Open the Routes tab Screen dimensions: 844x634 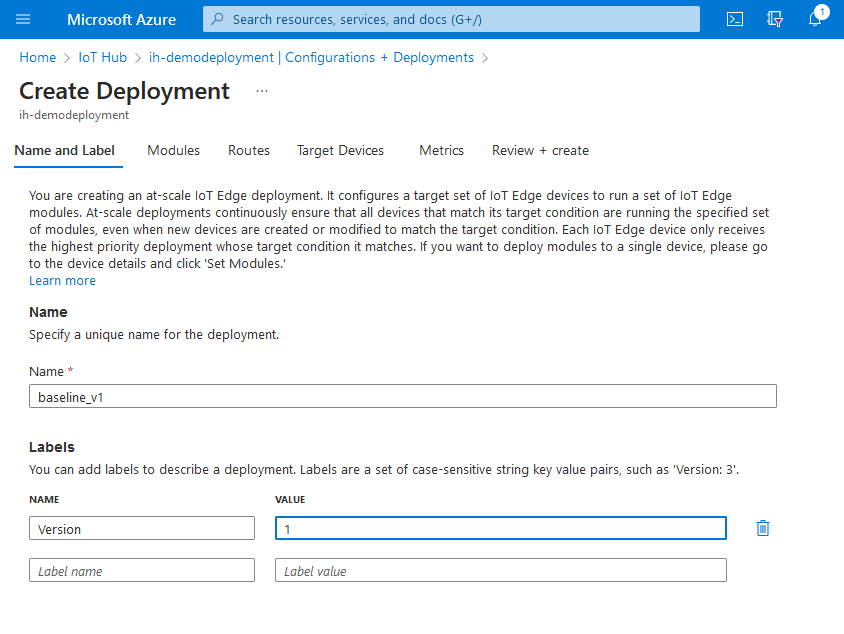coord(249,150)
